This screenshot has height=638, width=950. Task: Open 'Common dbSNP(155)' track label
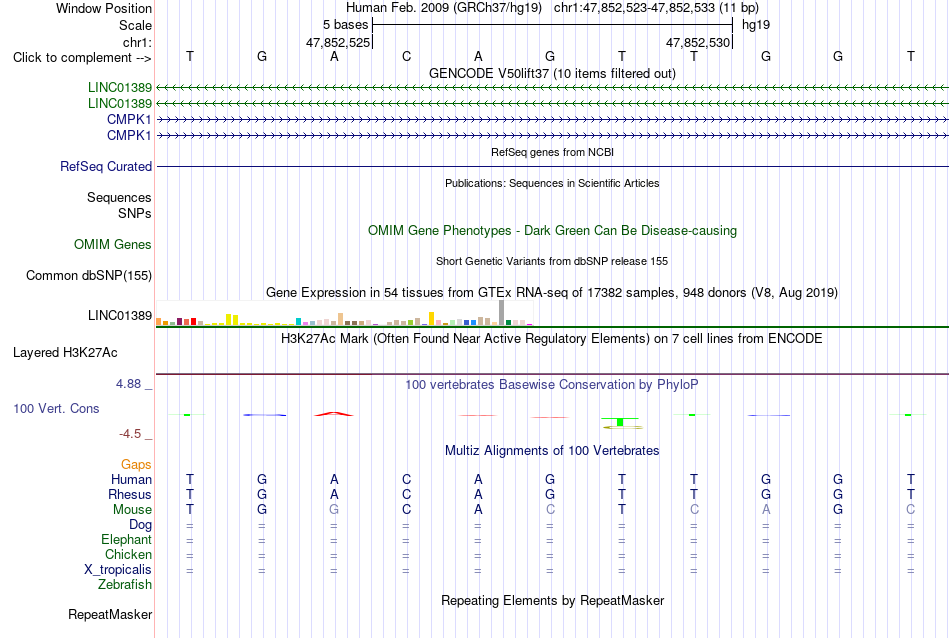tap(88, 275)
